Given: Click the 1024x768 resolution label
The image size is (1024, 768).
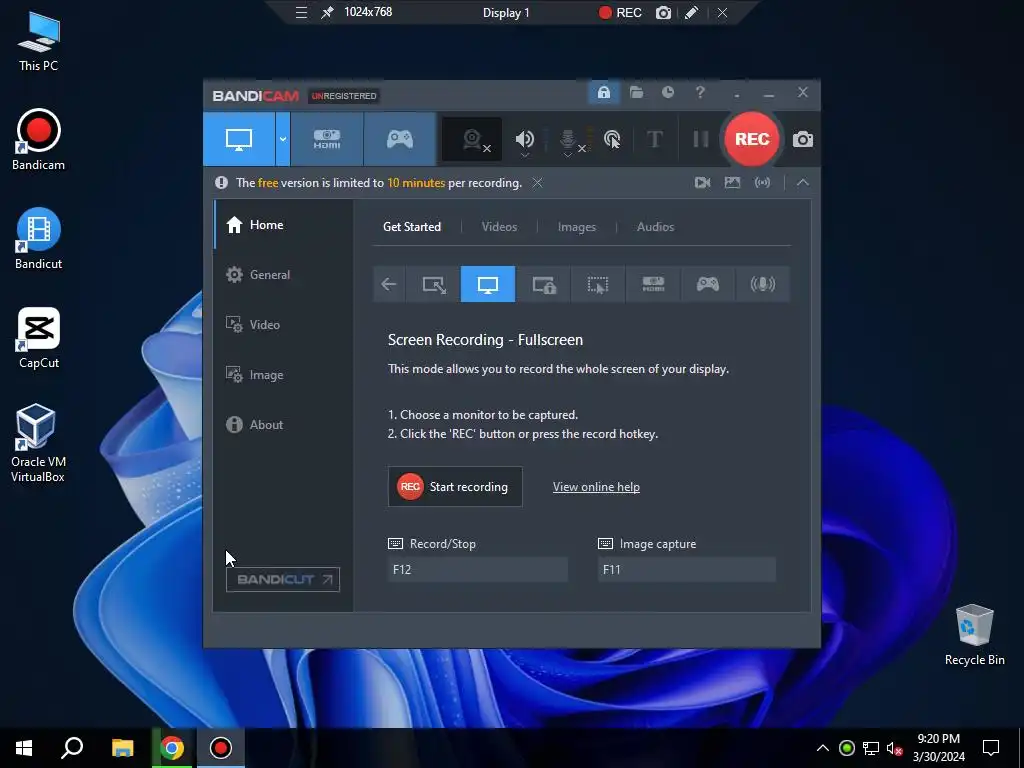Looking at the screenshot, I should click(368, 12).
